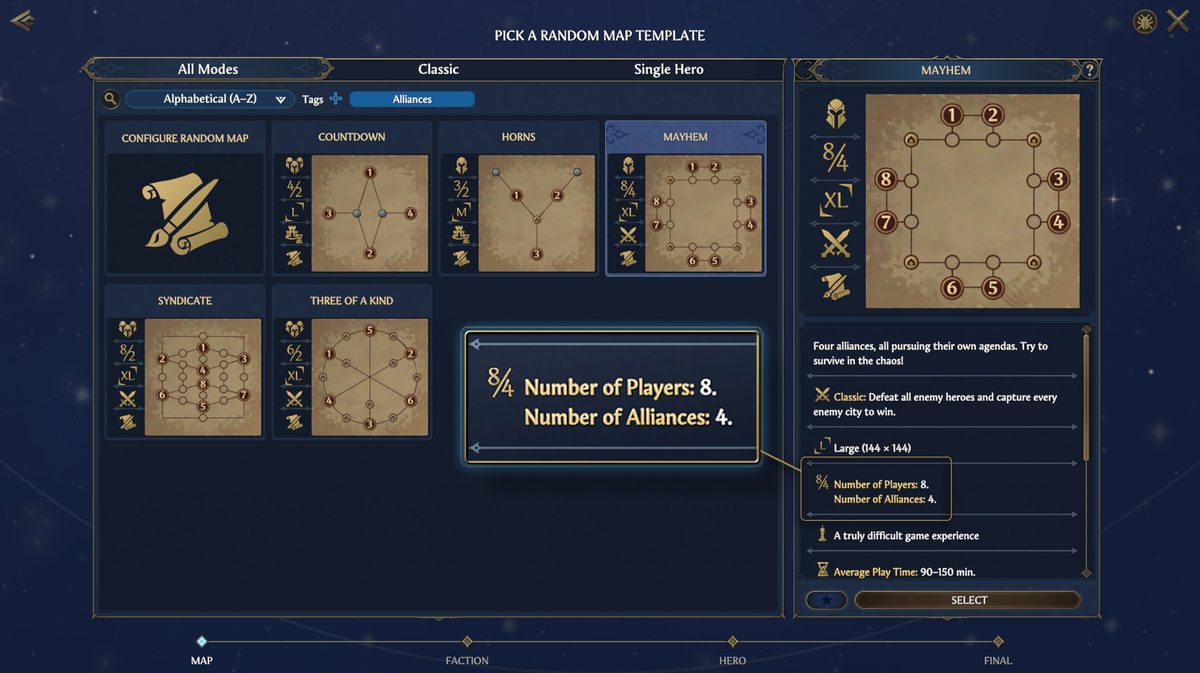Viewport: 1200px width, 673px height.
Task: Toggle the favorite star button
Action: pos(826,600)
